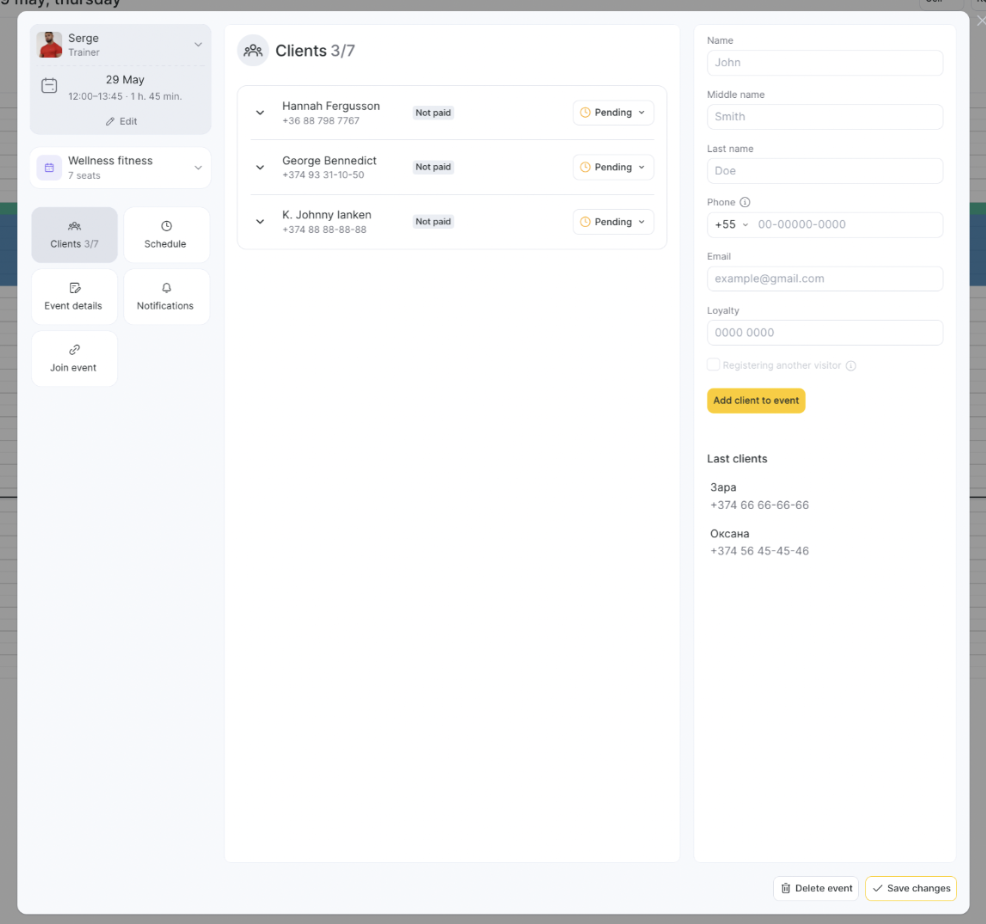Click the purple Wellness fitness calendar icon

(49, 168)
